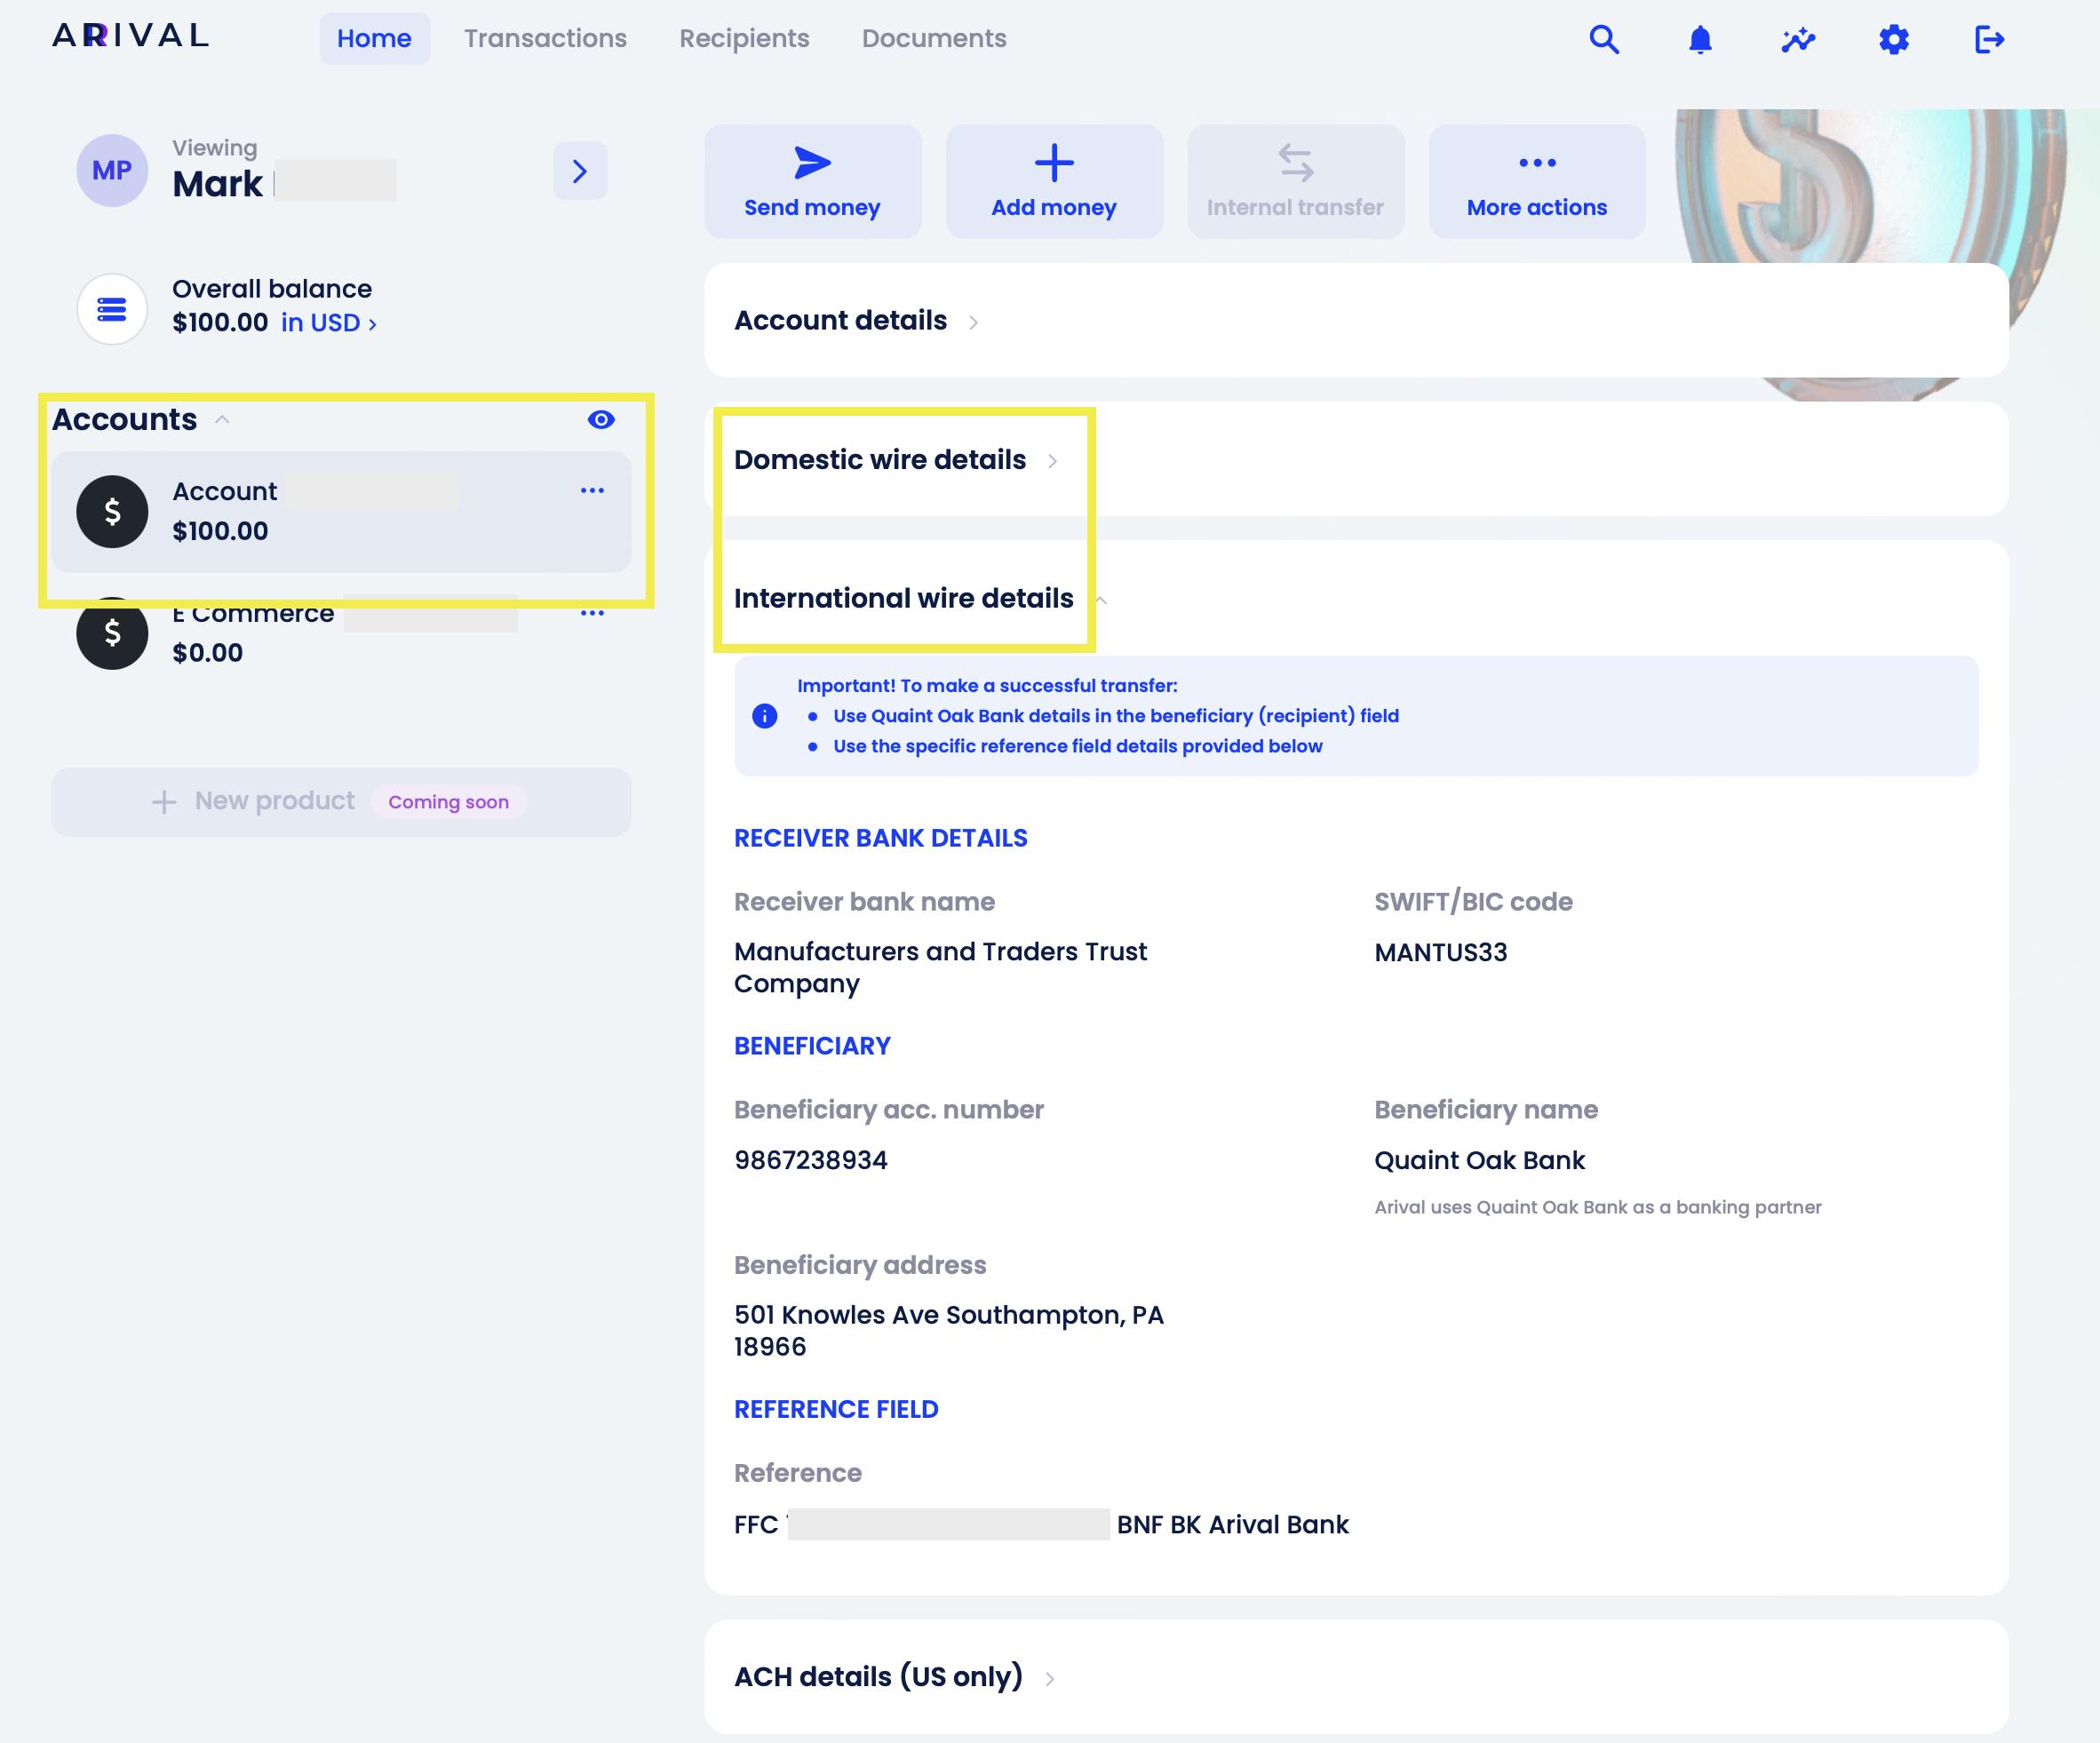The image size is (2100, 1743).
Task: Click the REFERENCE FIELD heading
Action: [x=836, y=1409]
